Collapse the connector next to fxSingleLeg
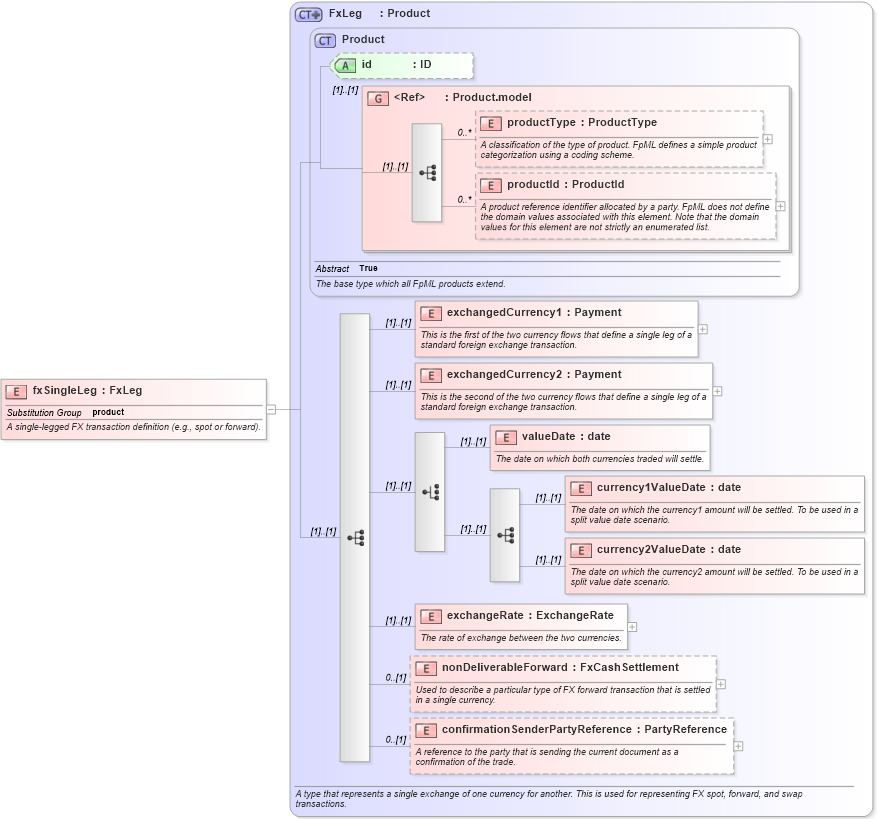 click(270, 408)
